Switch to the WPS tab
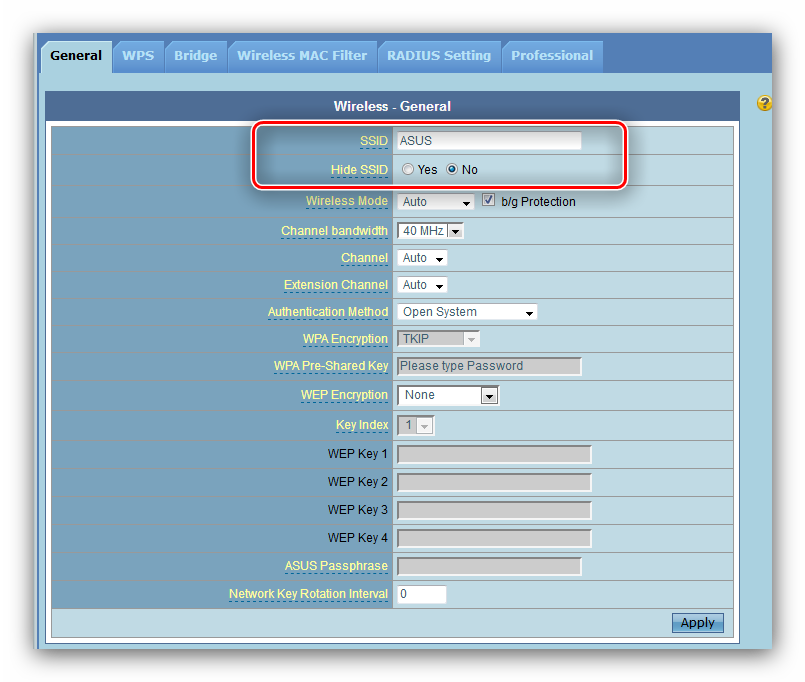 (x=138, y=56)
